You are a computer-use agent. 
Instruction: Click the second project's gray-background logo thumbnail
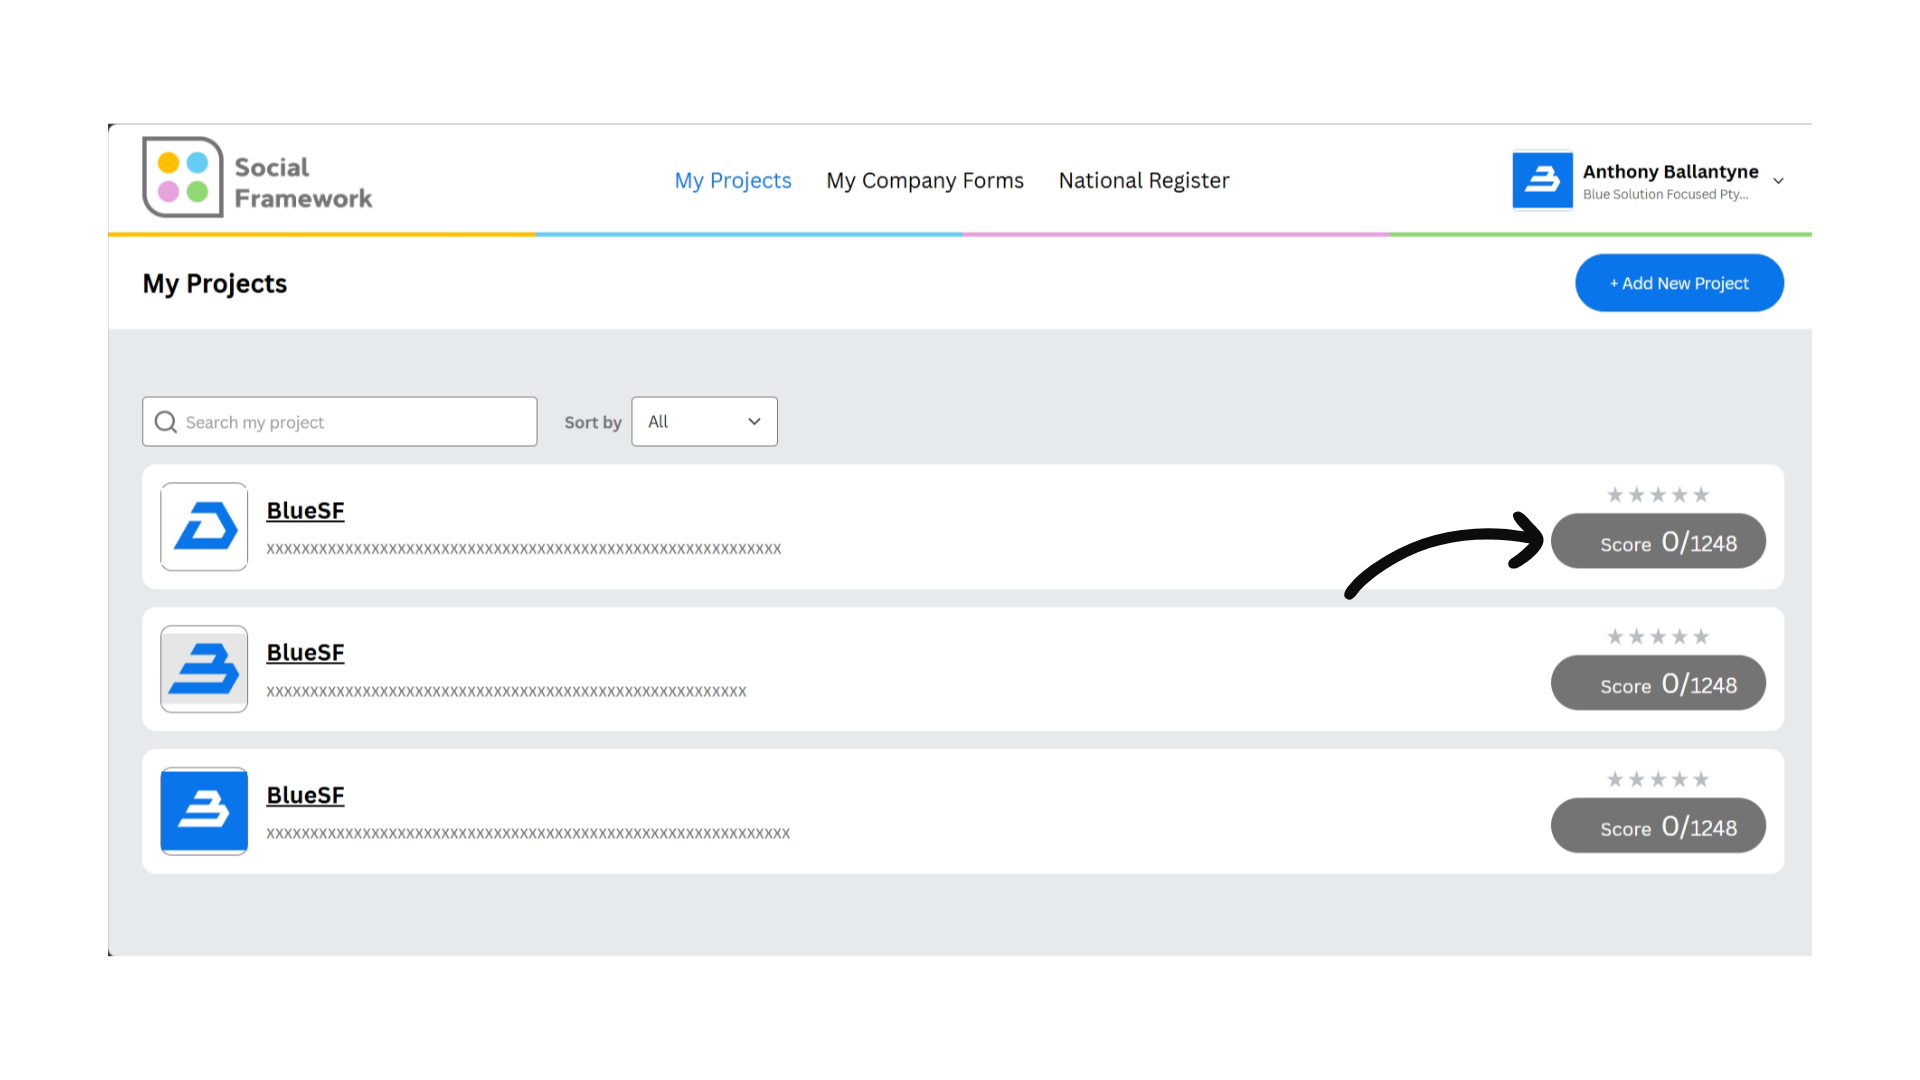point(204,669)
